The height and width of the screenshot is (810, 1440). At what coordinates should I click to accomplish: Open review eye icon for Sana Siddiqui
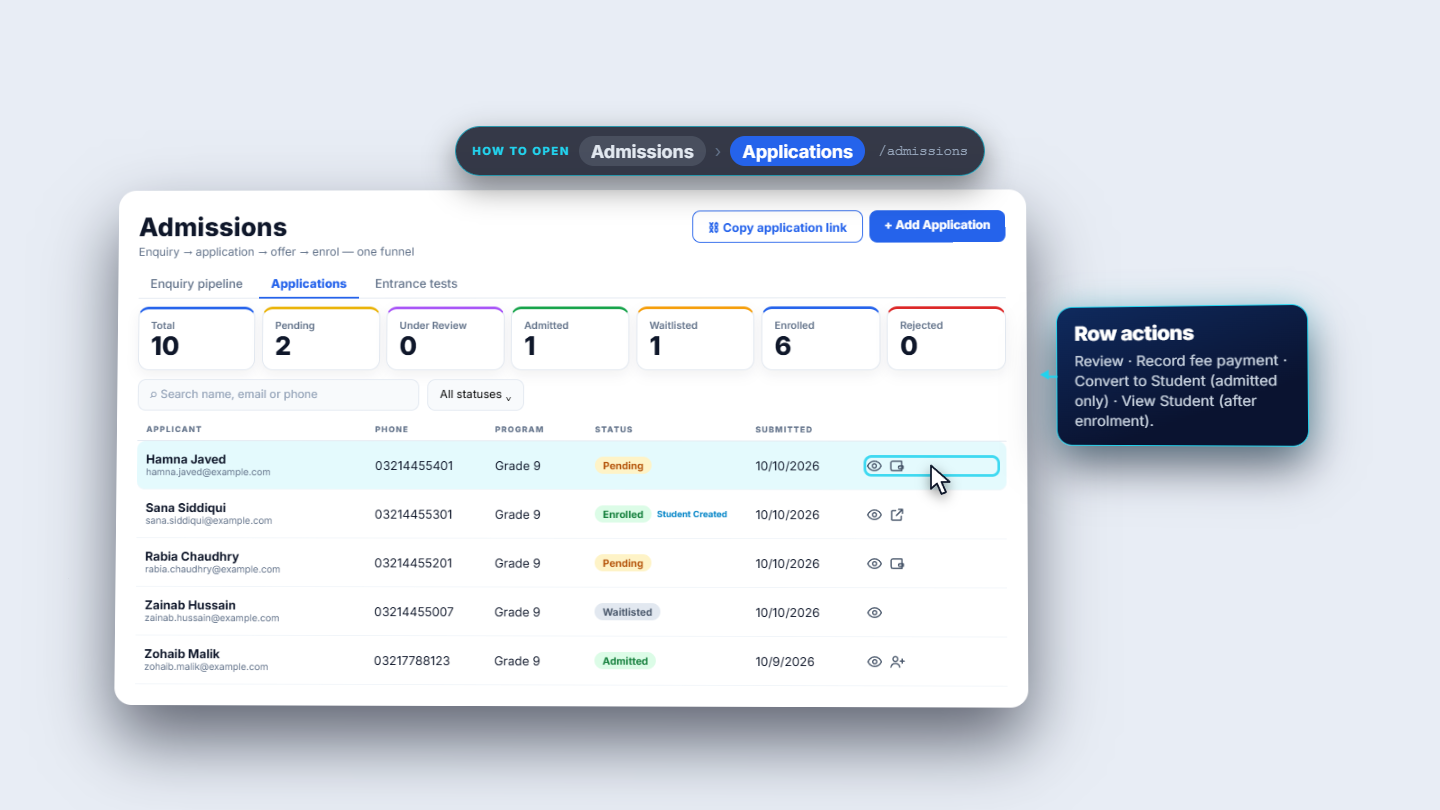pyautogui.click(x=874, y=515)
